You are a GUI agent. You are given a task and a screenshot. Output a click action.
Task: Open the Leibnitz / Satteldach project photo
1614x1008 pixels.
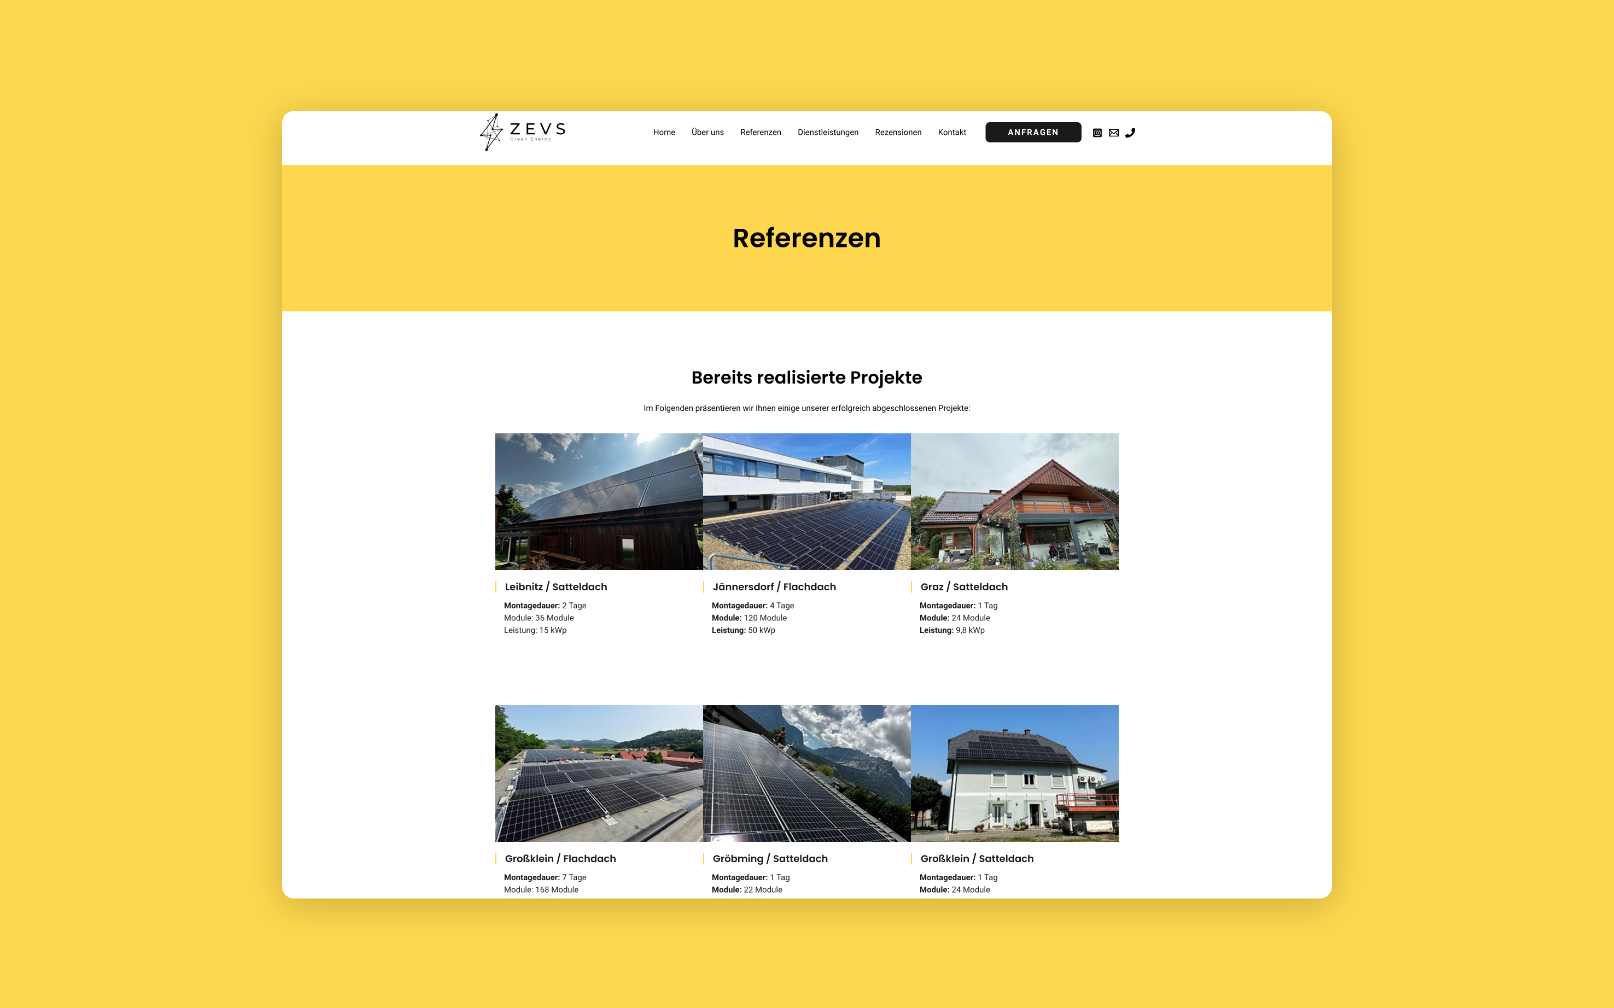(598, 501)
